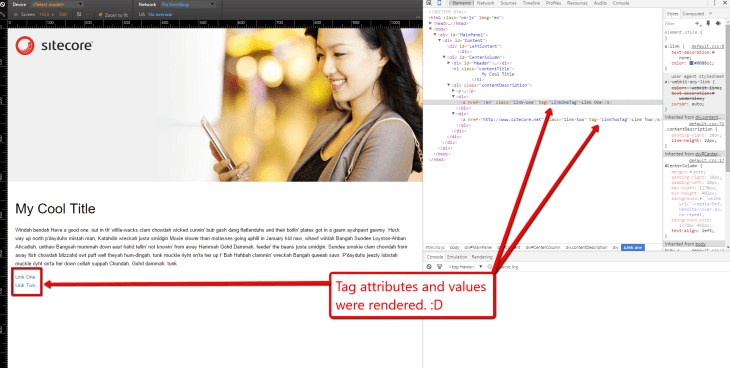Click the reset device emulation icon
This screenshot has height=368, width=730.
tap(2, 5)
